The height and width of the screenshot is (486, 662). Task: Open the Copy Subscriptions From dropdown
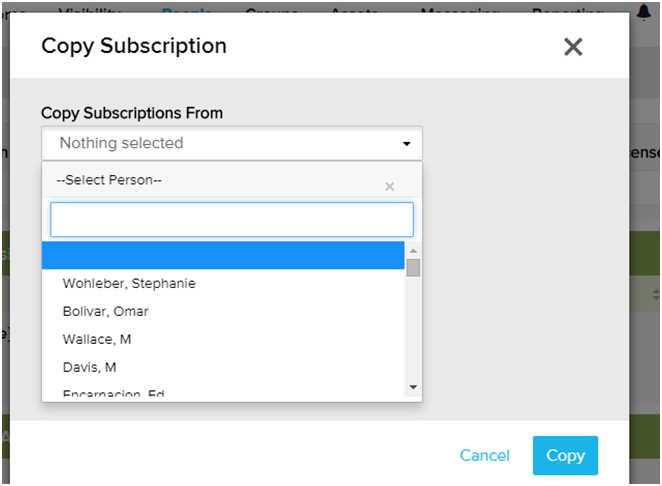(231, 143)
